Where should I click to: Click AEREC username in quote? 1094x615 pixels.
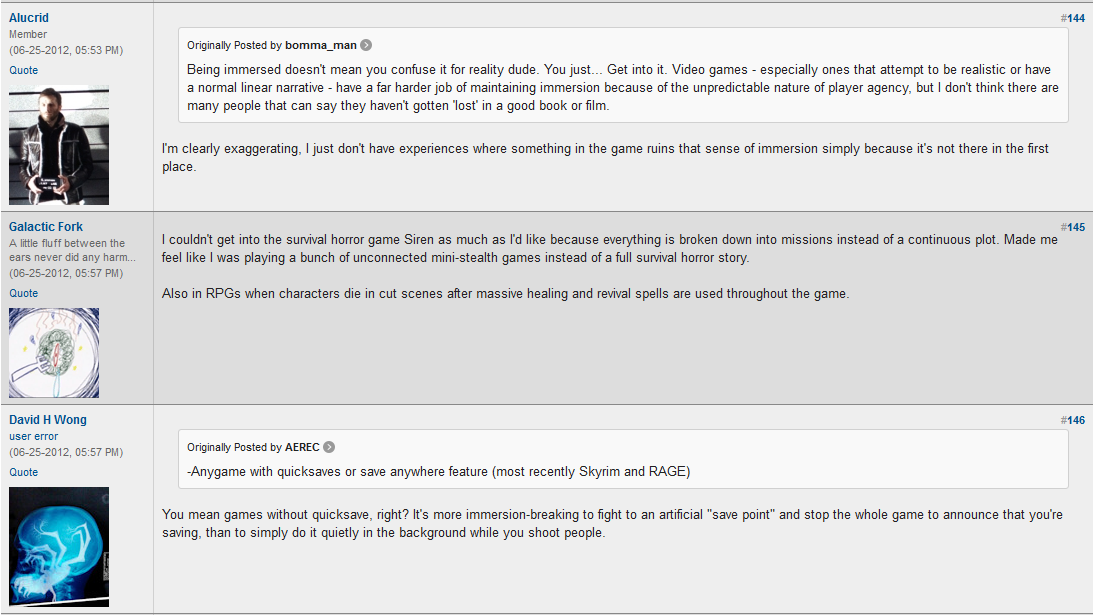tap(302, 447)
